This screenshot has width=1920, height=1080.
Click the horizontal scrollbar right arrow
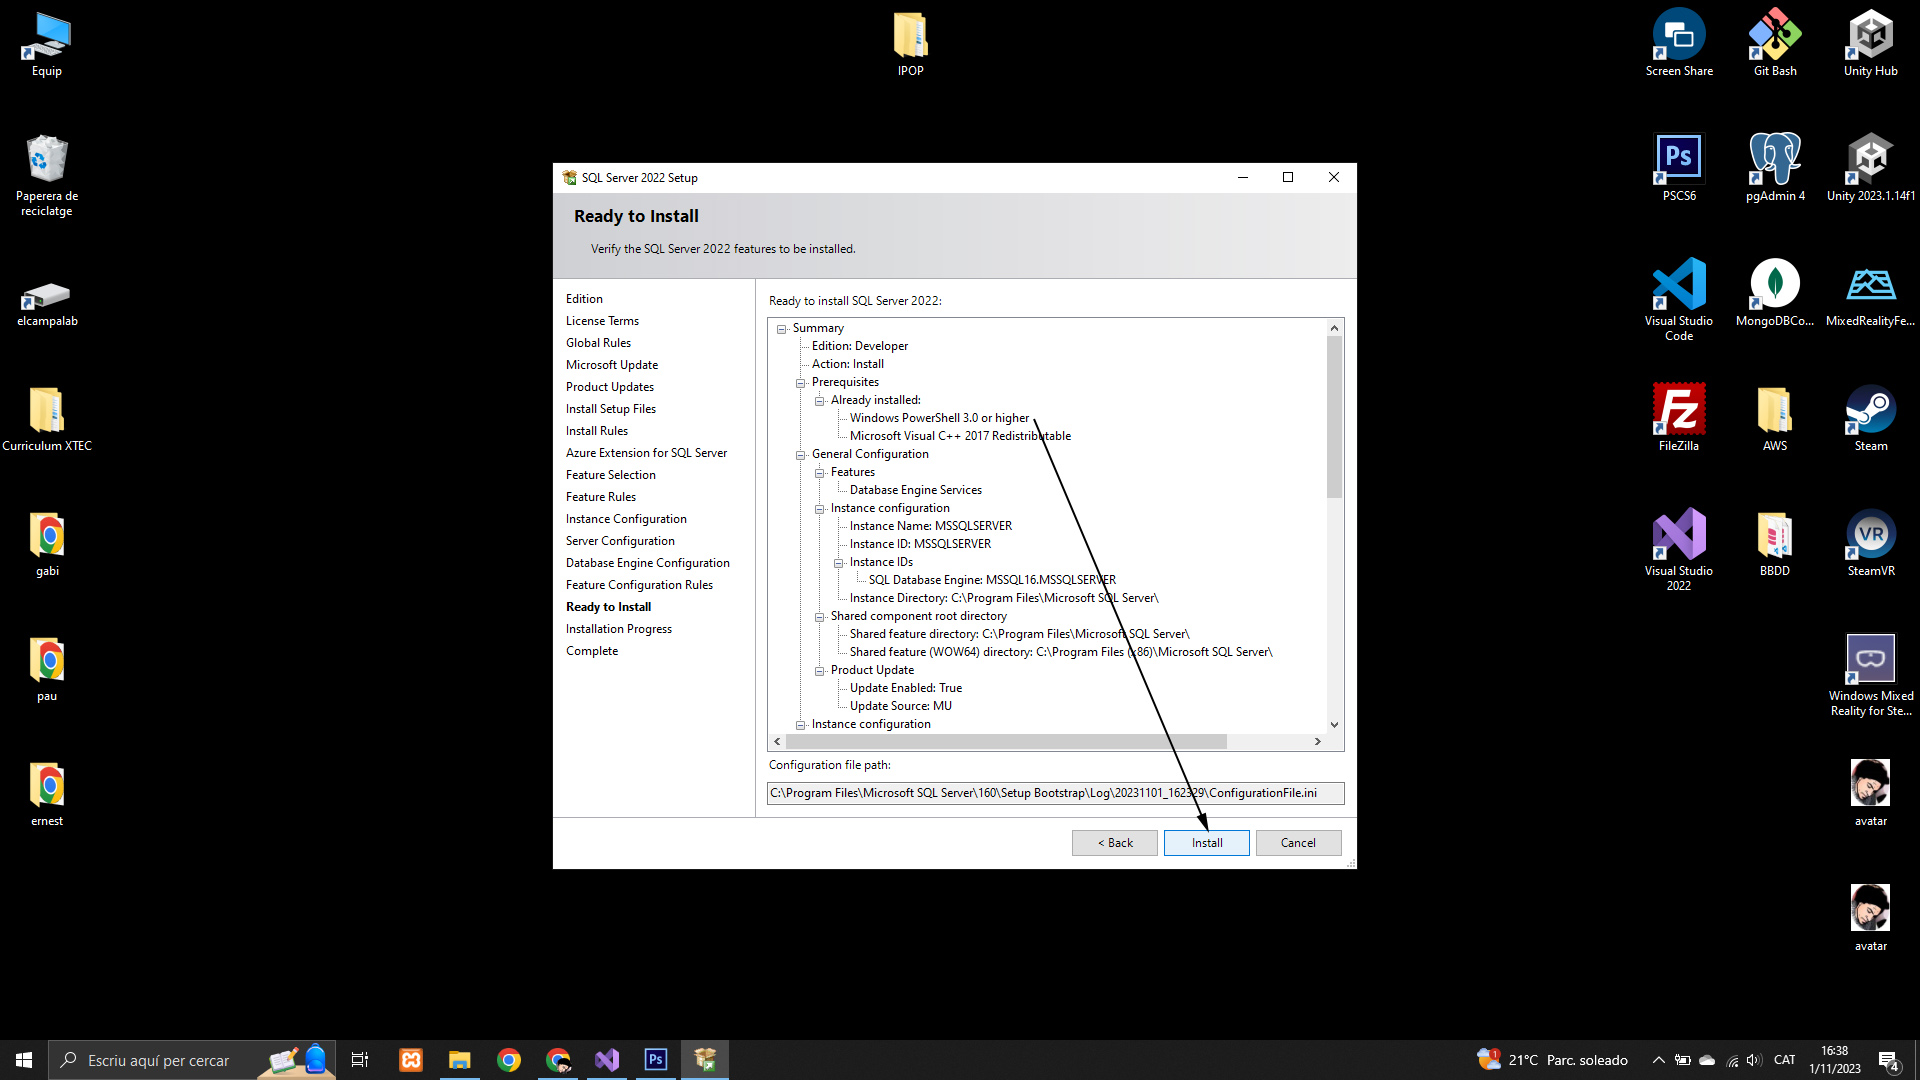point(1317,742)
